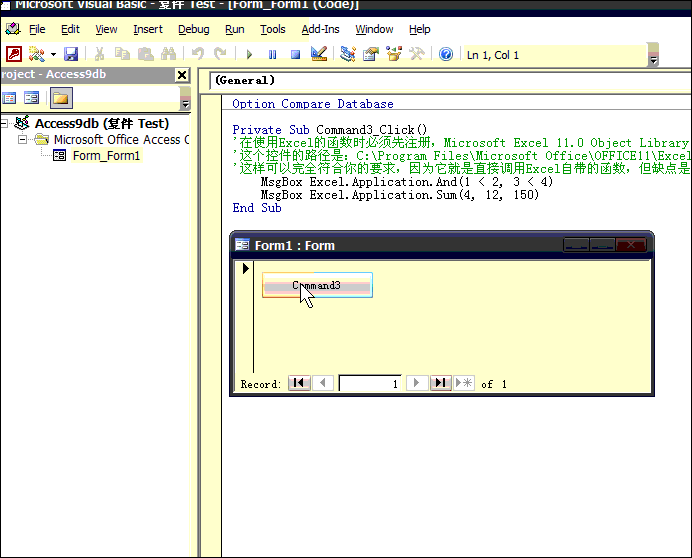Open the Help menu
Screen dimensions: 692x558
coord(420,29)
